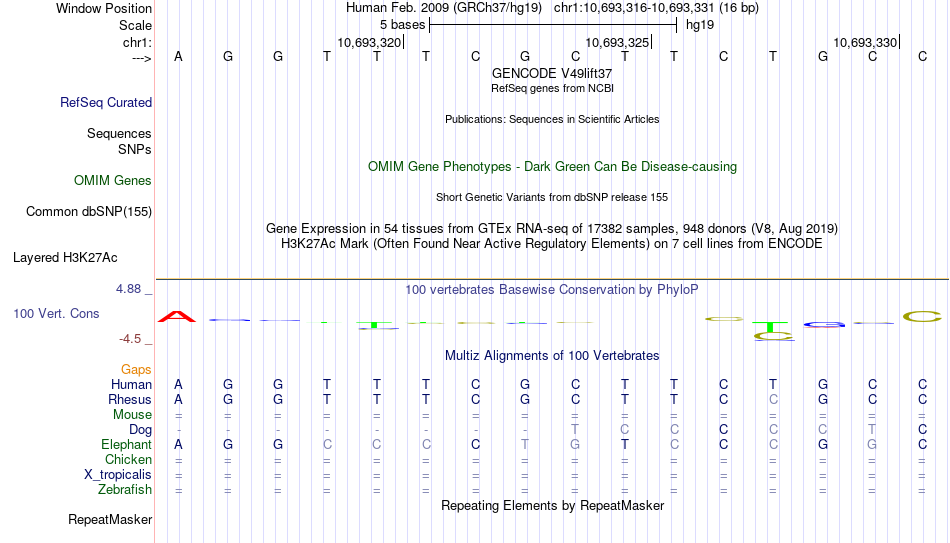
Task: Click the Human species label
Action: (131, 384)
